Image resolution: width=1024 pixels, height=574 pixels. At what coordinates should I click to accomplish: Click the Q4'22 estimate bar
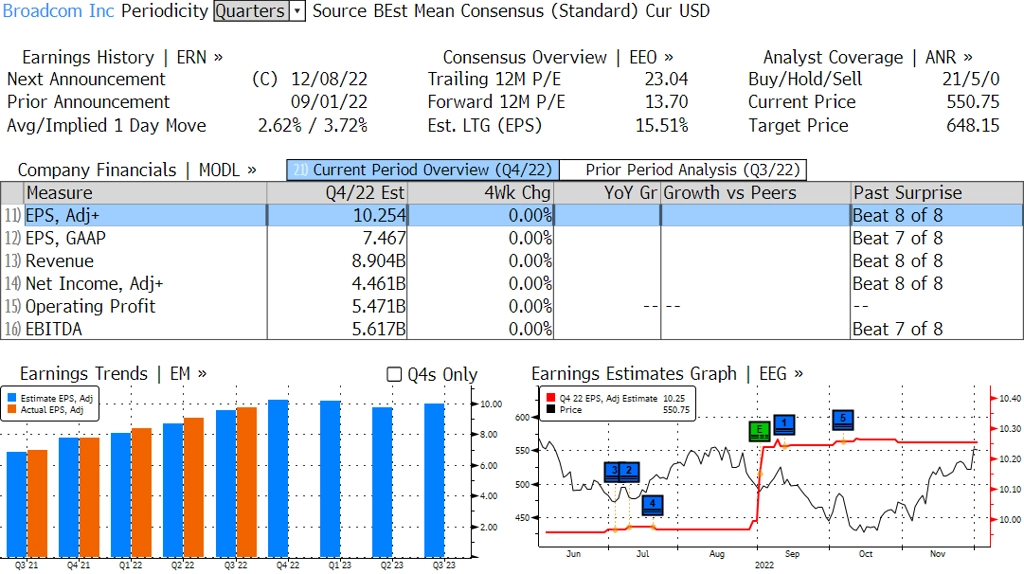[278, 479]
